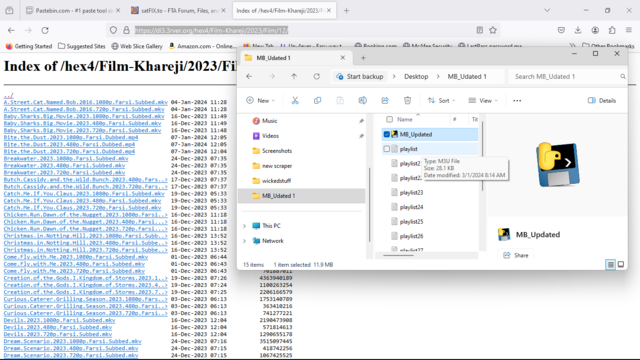Select the Index of /hex4 tab

(x=284, y=11)
